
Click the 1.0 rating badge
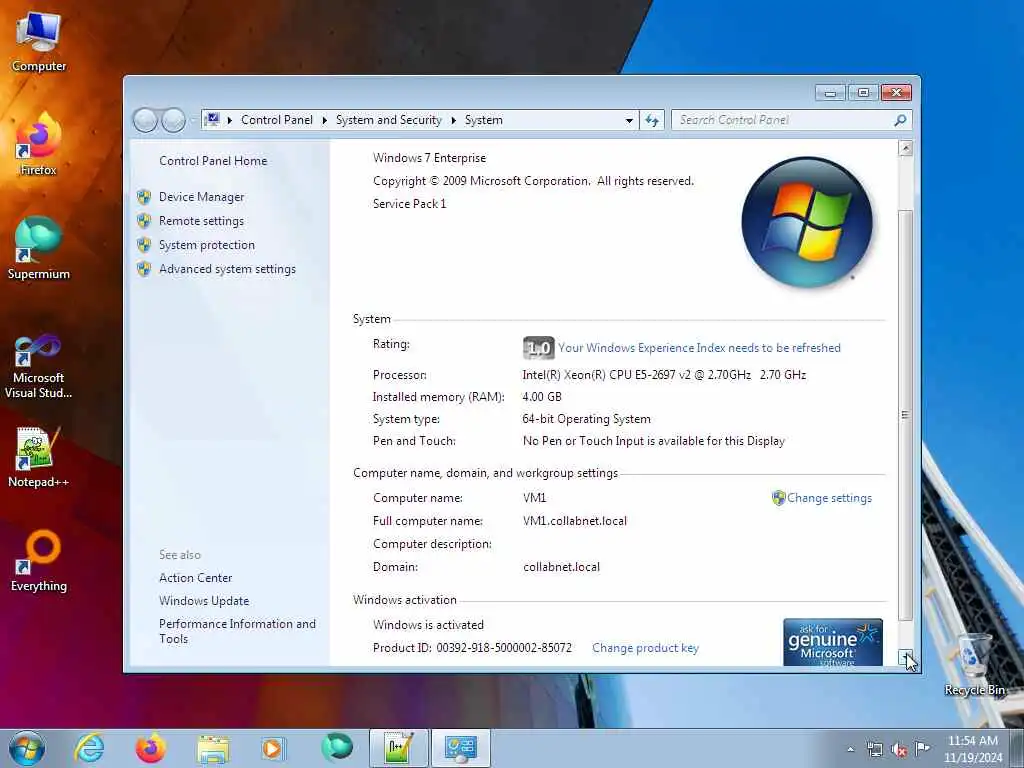pos(539,348)
